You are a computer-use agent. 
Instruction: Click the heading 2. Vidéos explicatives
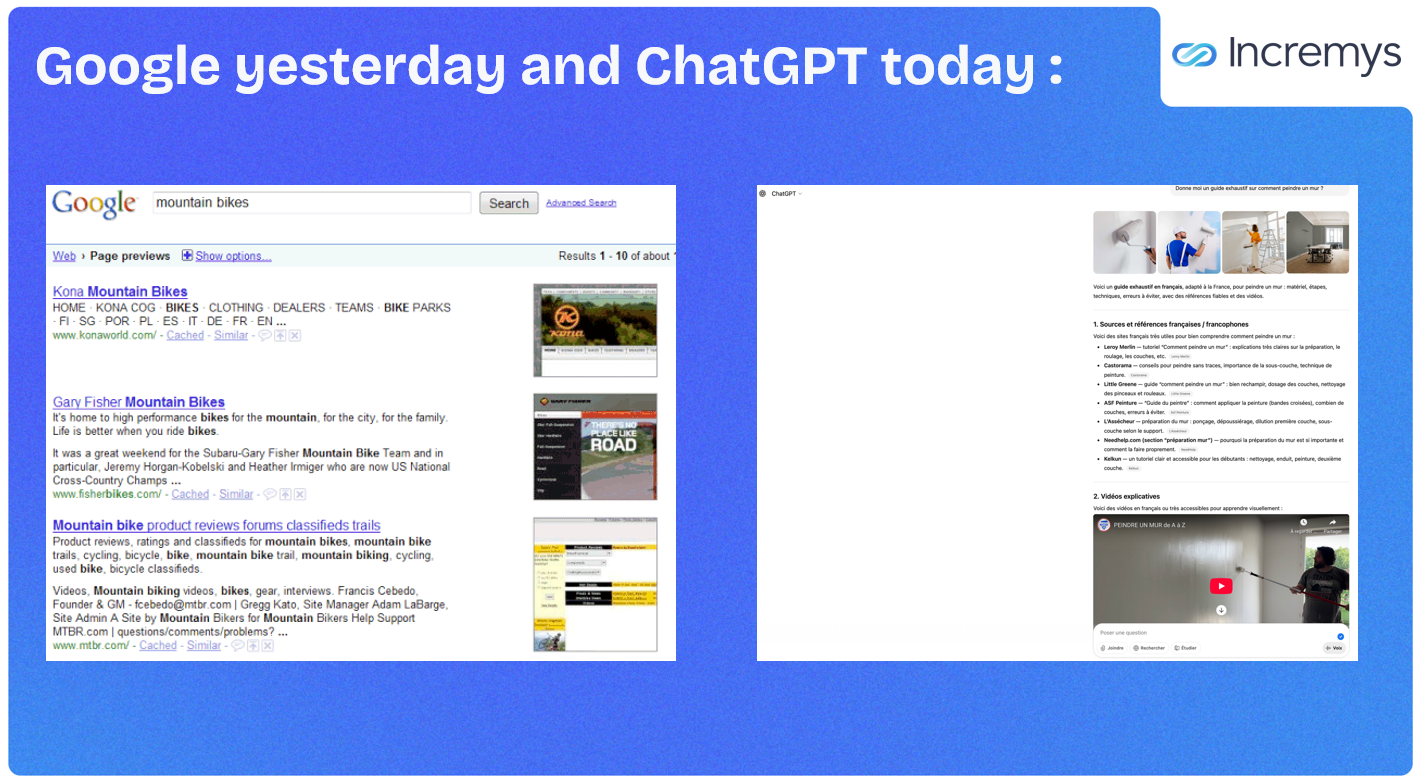coord(1127,496)
